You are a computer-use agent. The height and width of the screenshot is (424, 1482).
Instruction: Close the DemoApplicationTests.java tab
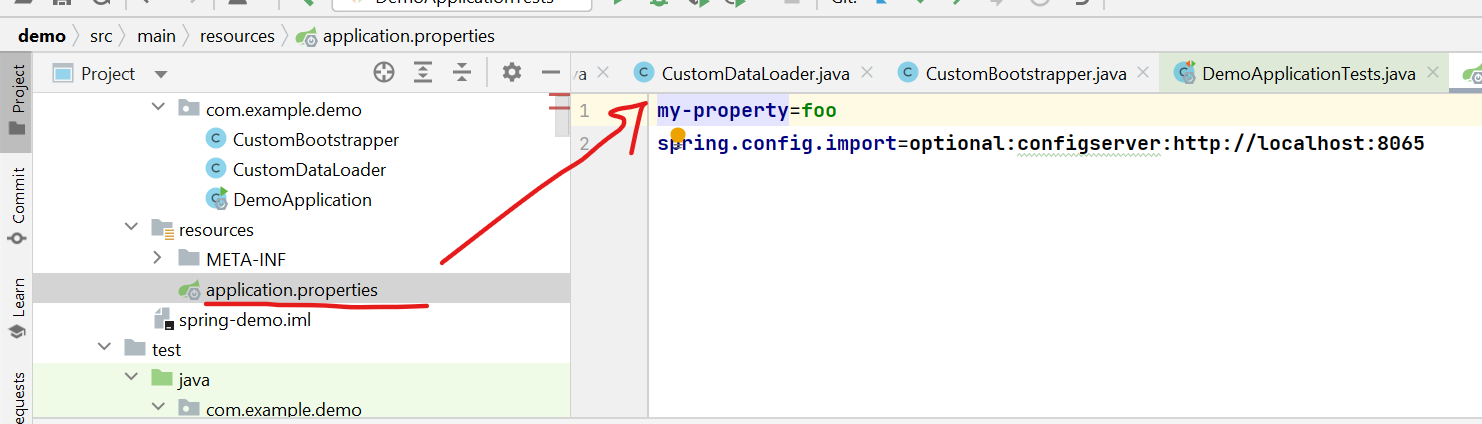[x=1433, y=72]
